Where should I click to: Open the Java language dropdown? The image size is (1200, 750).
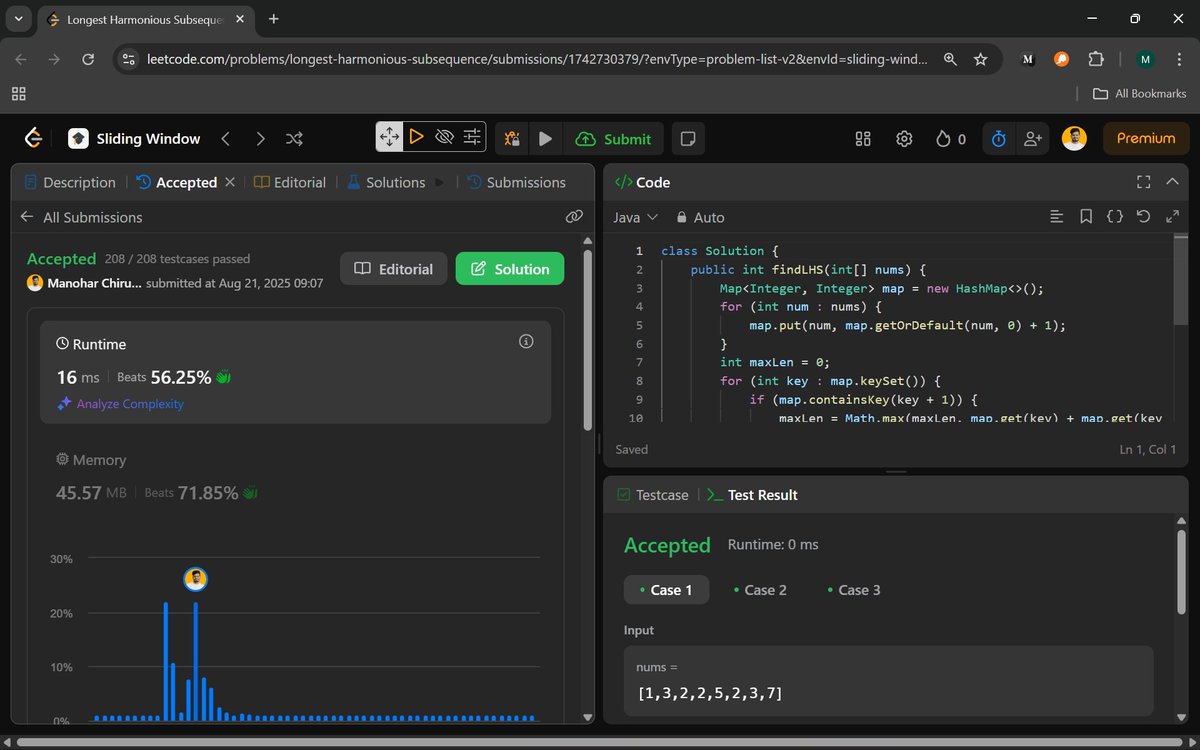pyautogui.click(x=635, y=217)
